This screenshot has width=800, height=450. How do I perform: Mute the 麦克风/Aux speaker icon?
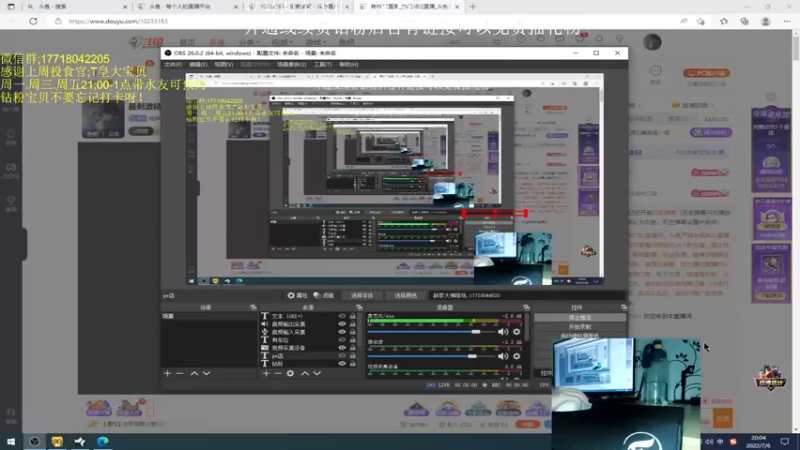503,332
